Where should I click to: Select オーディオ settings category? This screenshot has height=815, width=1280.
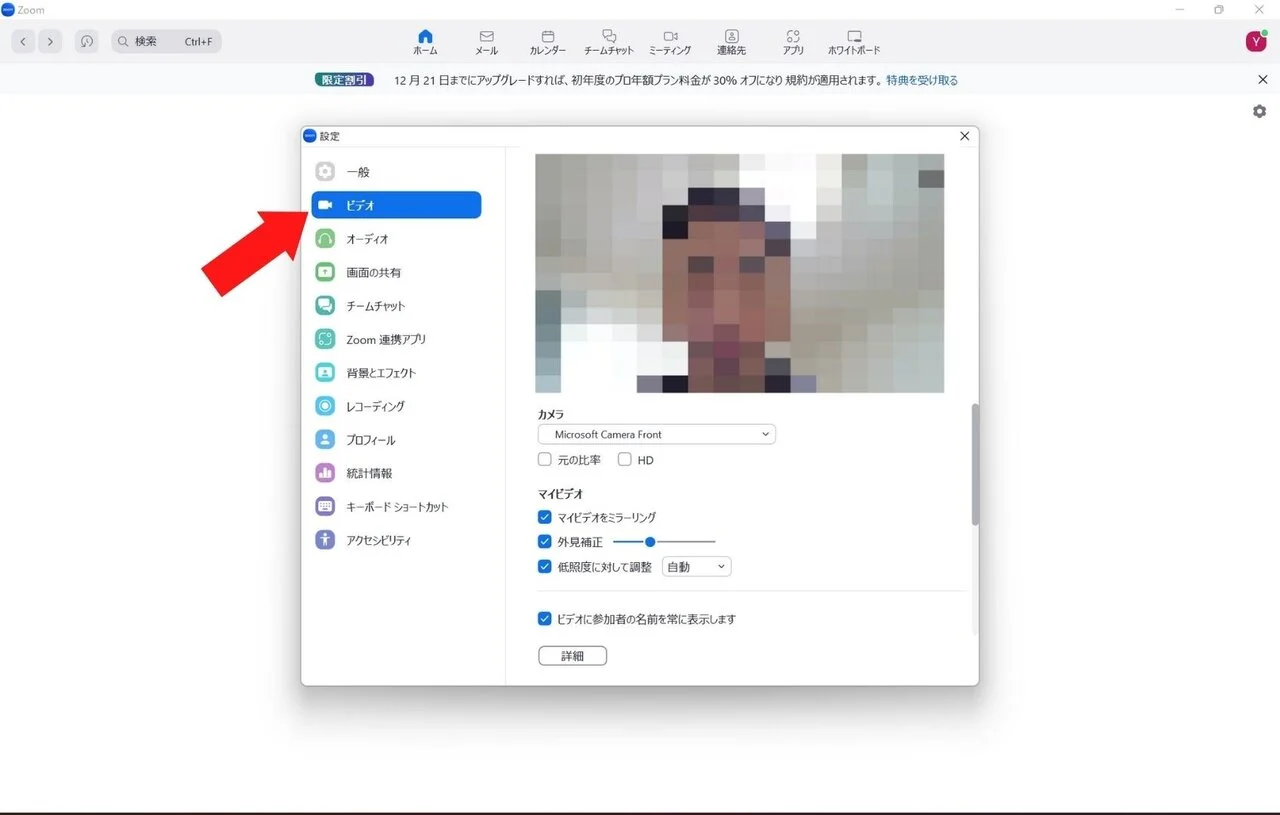[x=396, y=239]
